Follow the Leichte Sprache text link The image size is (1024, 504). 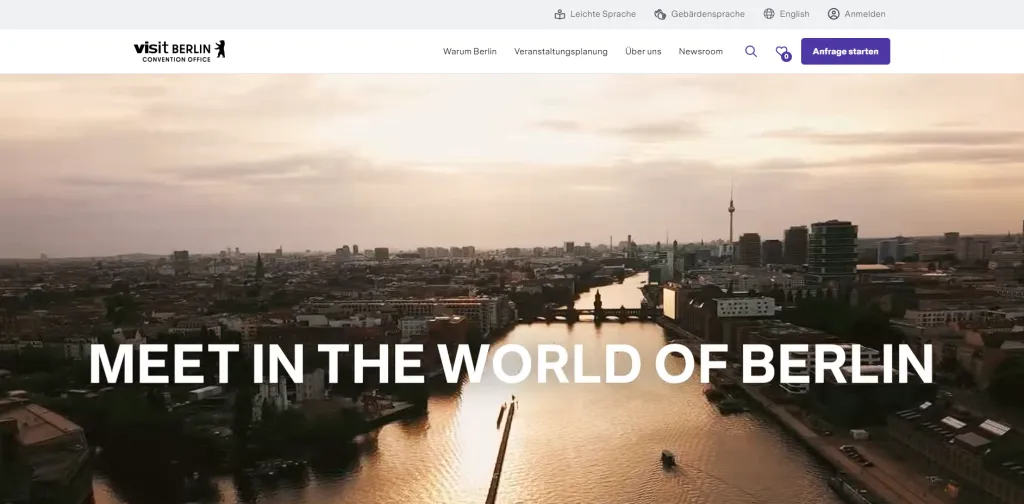tap(602, 14)
